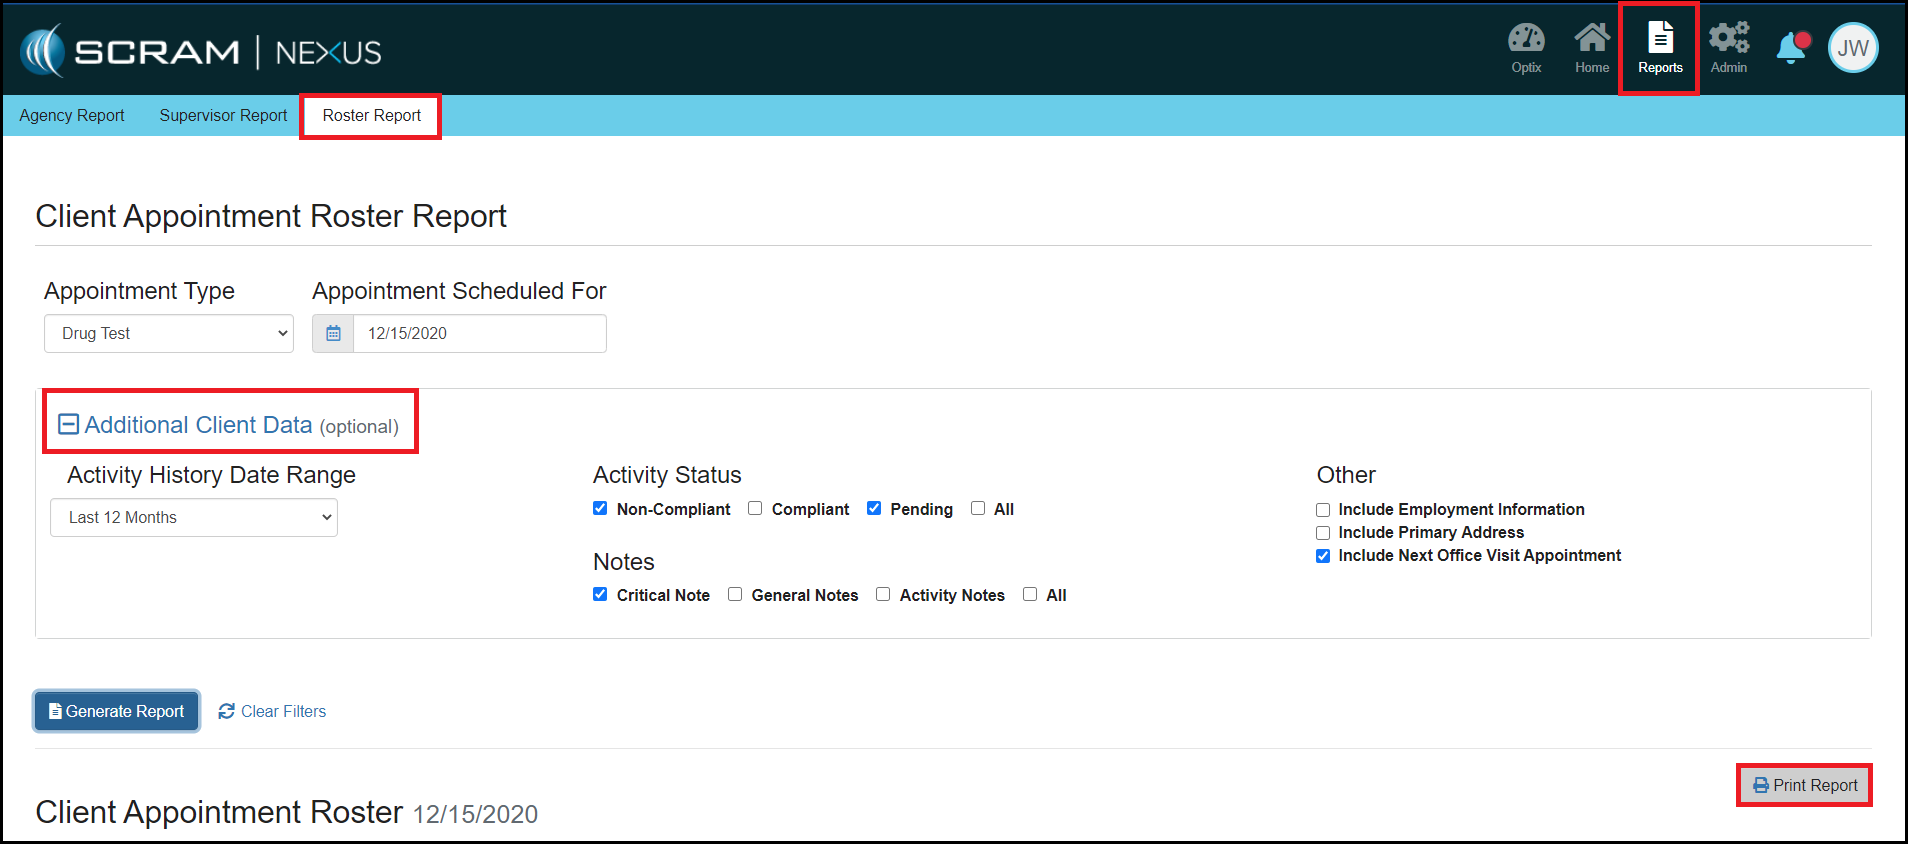Screen dimensions: 1908x844
Task: Enable the General Notes checkbox
Action: click(x=735, y=594)
